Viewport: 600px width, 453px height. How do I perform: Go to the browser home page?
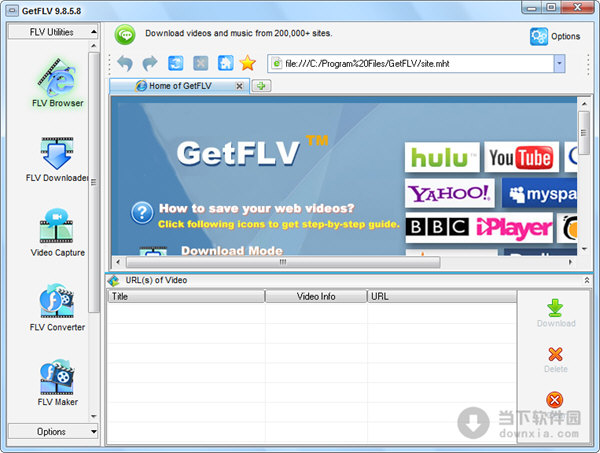(x=225, y=63)
